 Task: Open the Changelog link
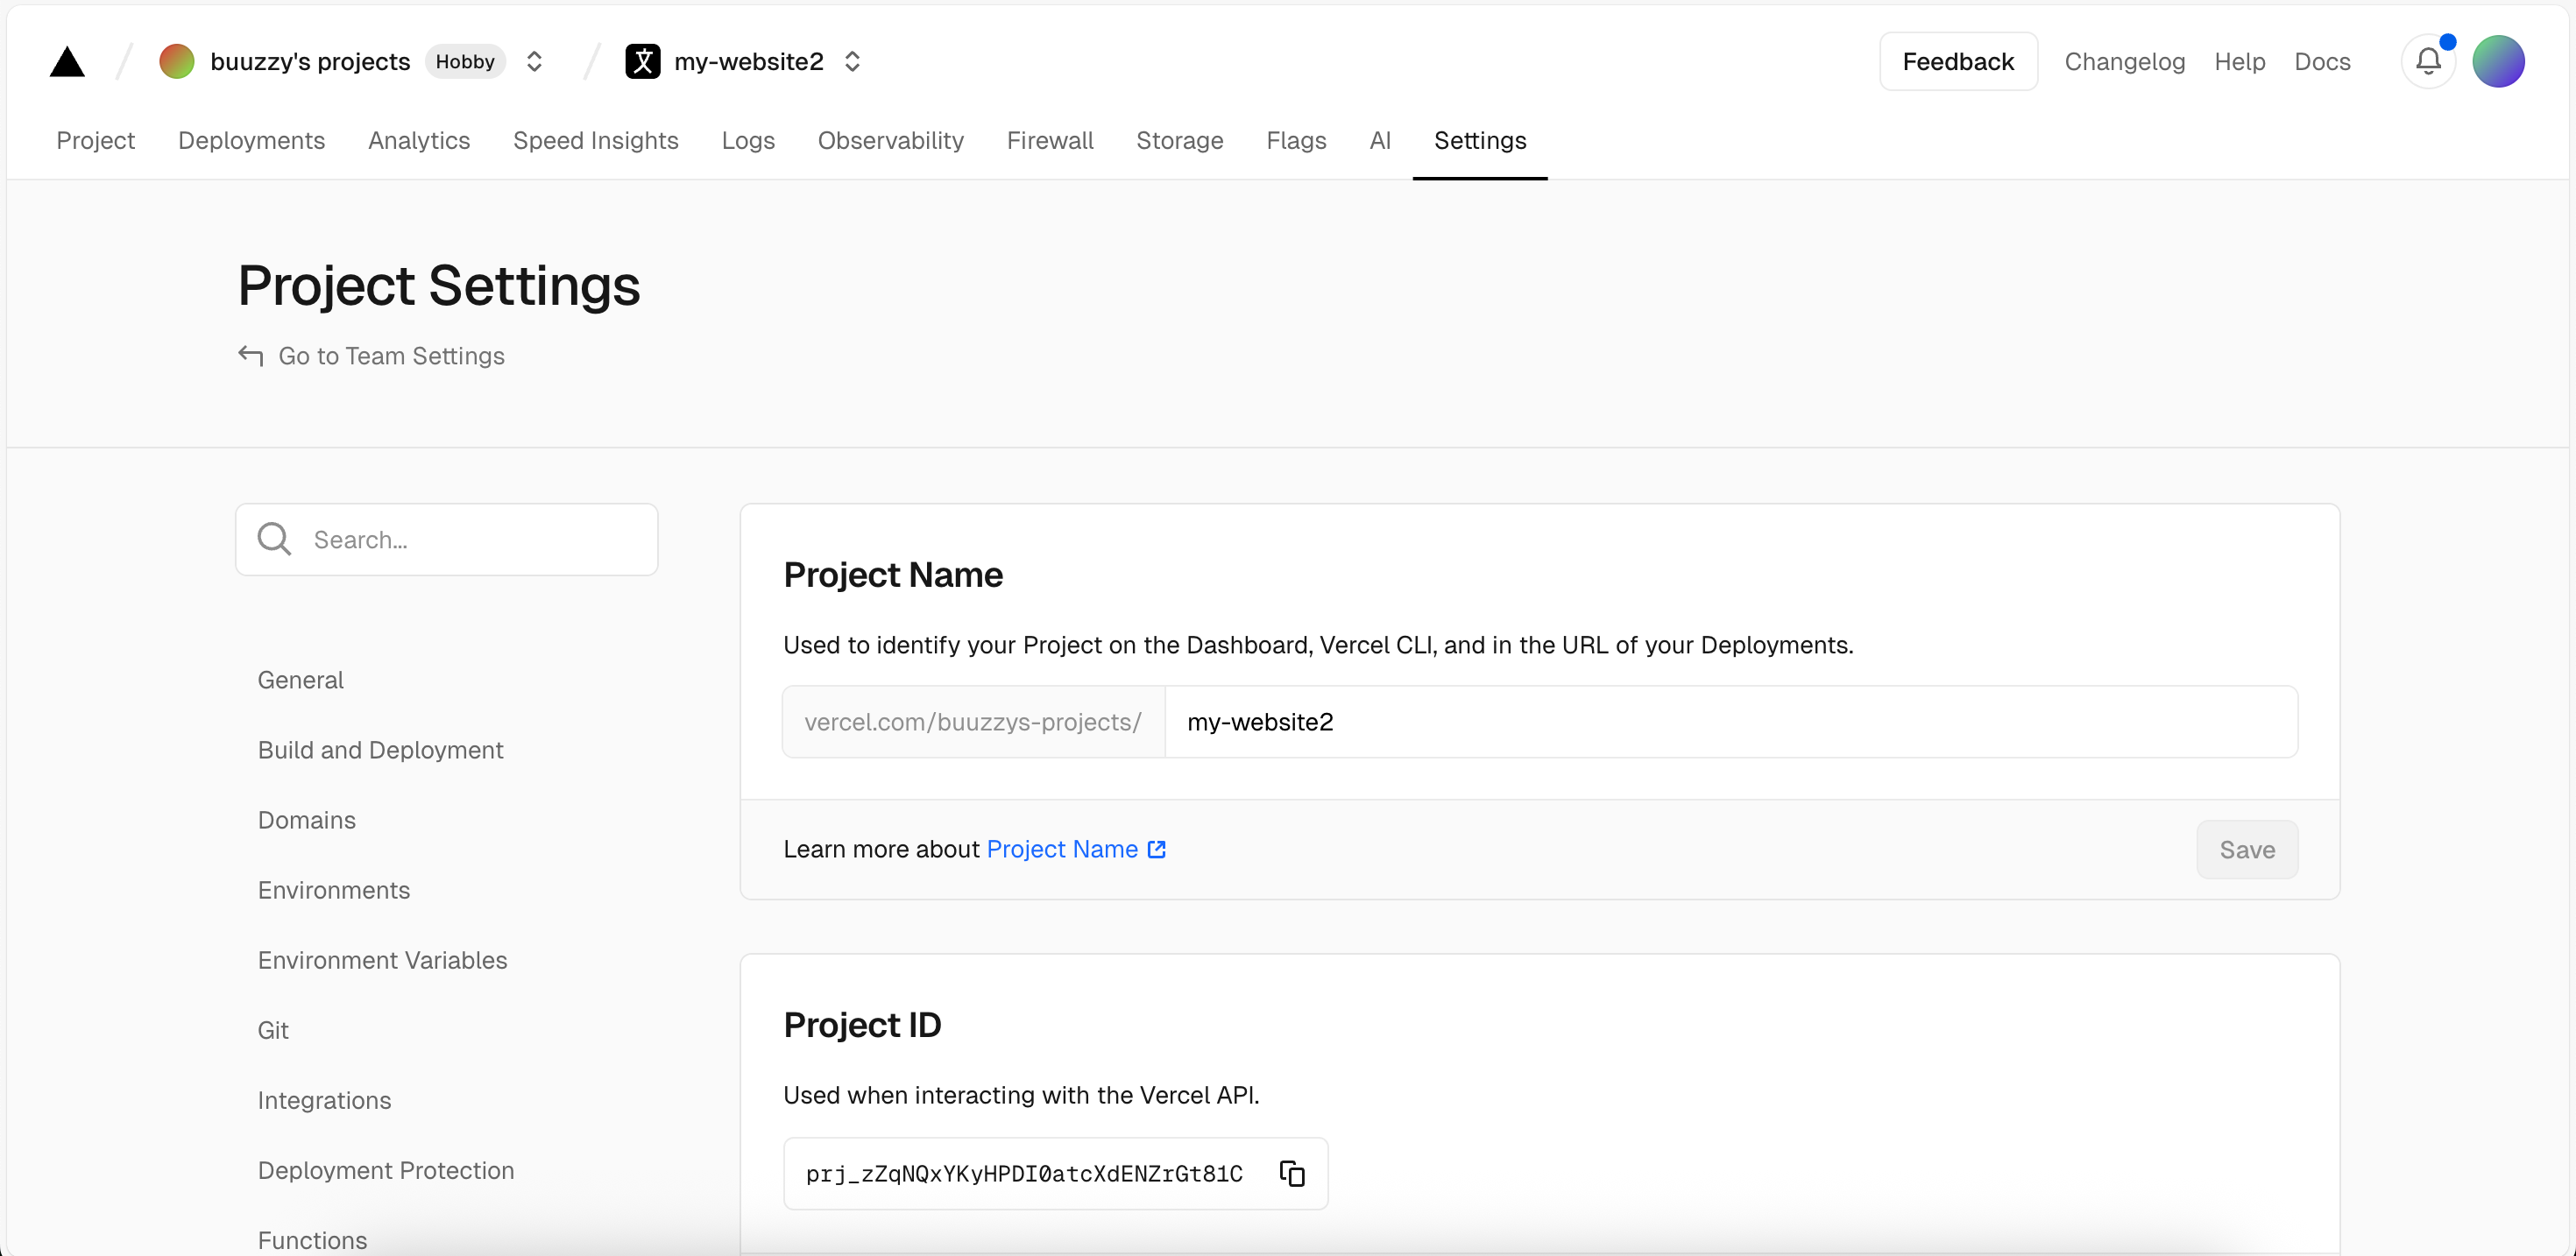2125,62
